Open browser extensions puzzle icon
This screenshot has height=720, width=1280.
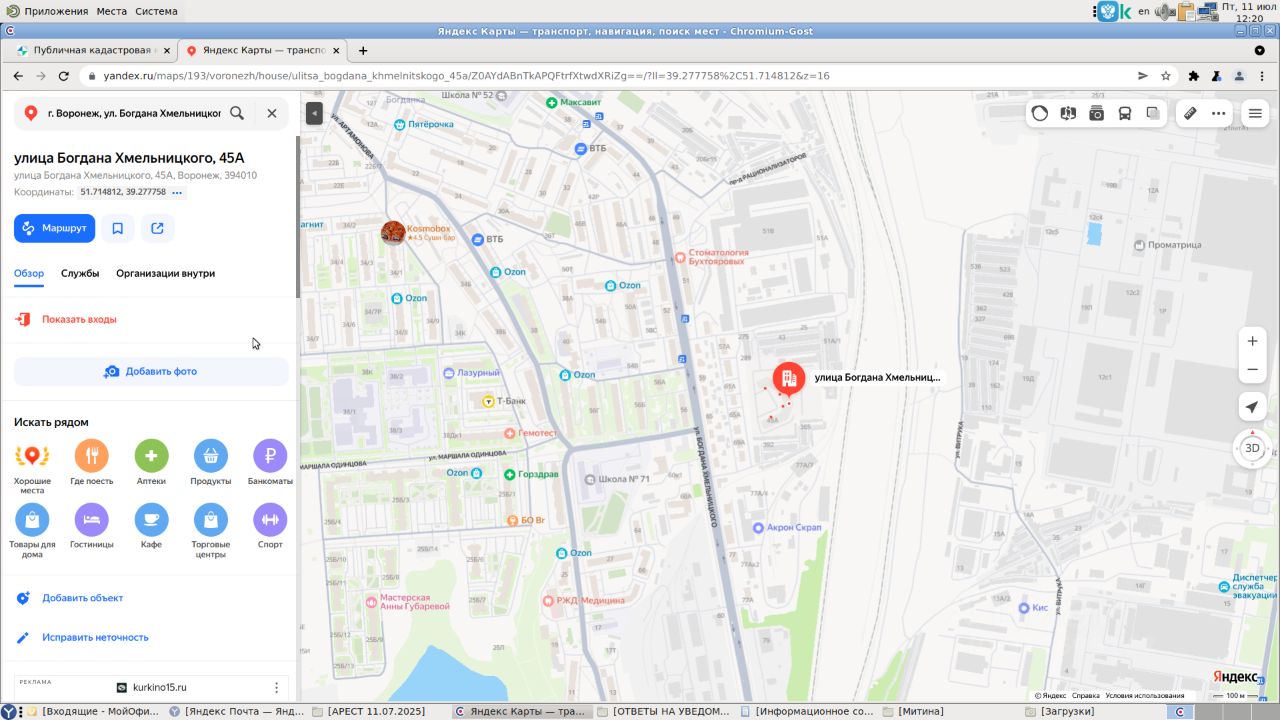[x=1194, y=75]
